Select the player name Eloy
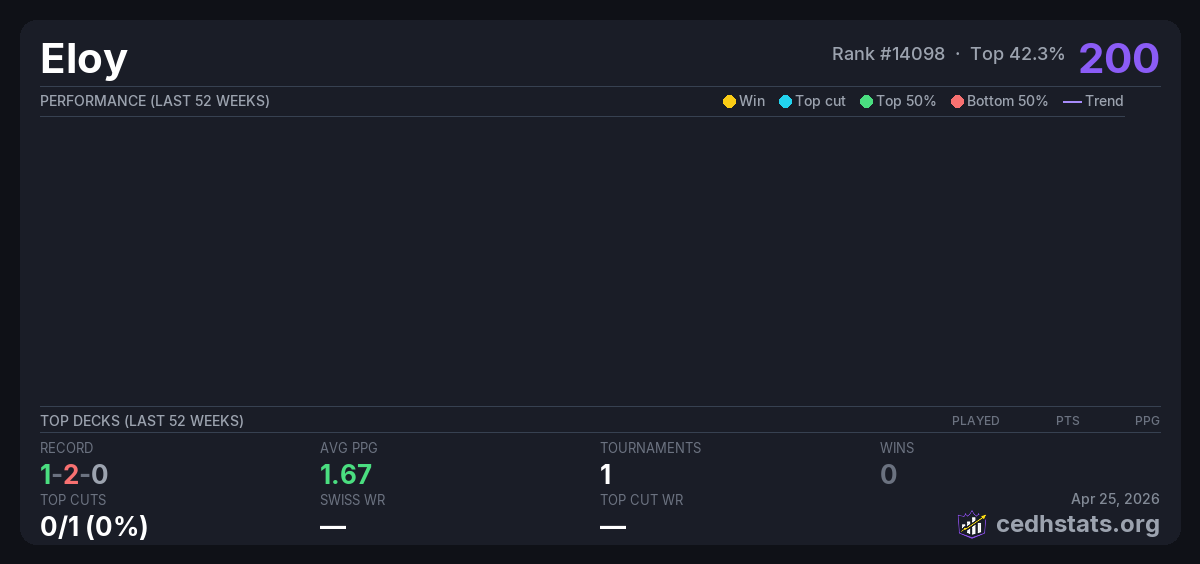Viewport: 1200px width, 564px height. tap(84, 59)
